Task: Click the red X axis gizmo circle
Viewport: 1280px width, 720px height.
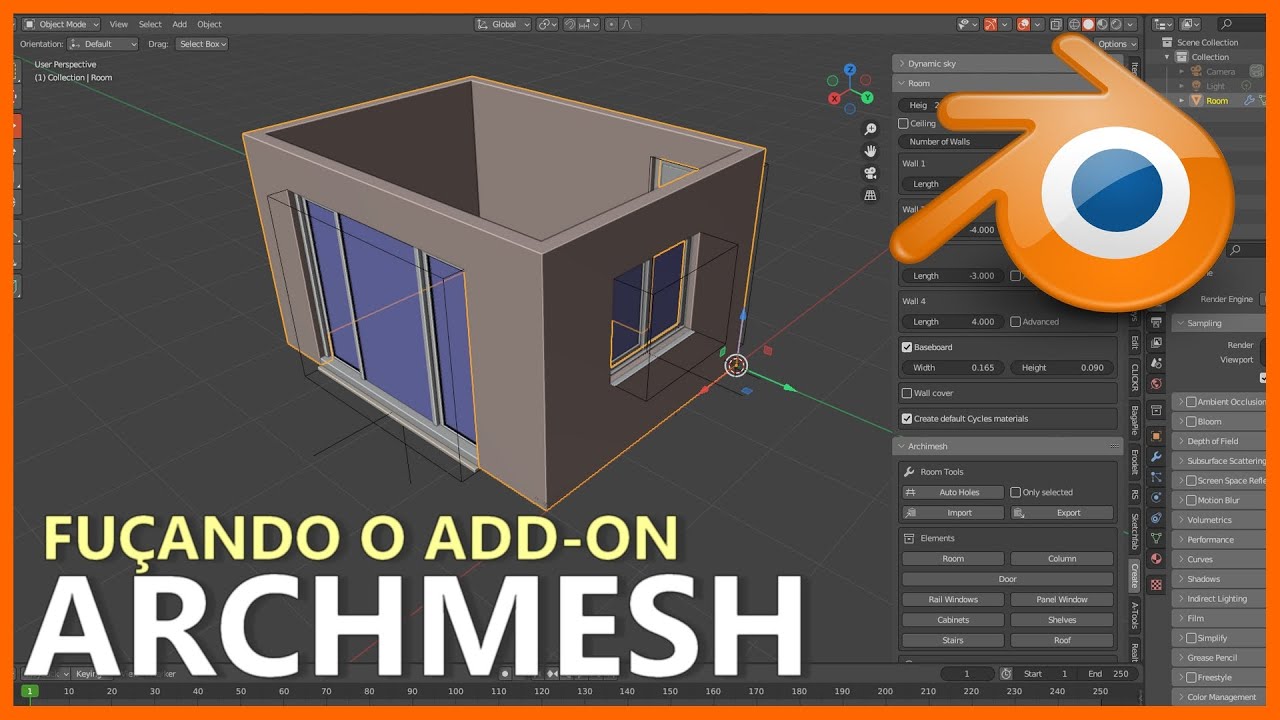Action: 835,98
